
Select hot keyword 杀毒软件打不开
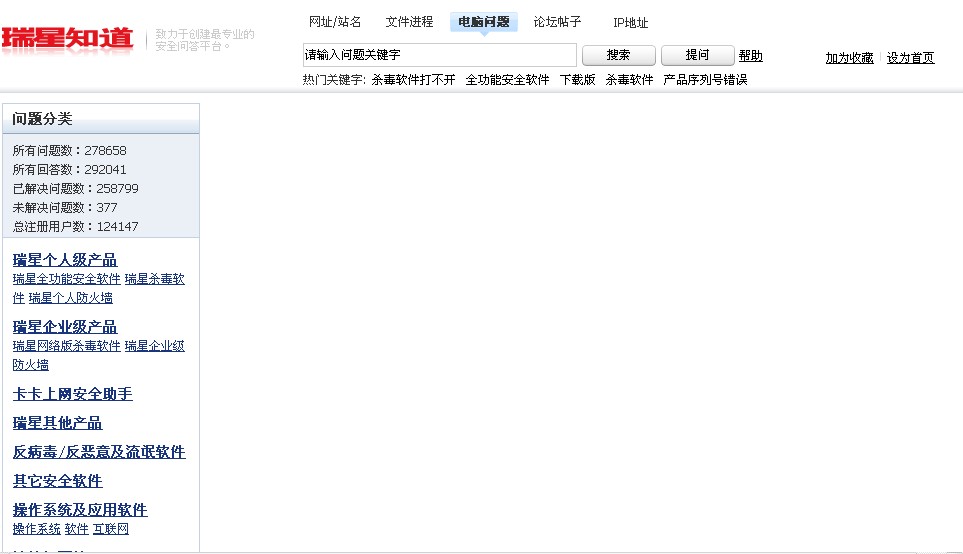click(x=413, y=80)
